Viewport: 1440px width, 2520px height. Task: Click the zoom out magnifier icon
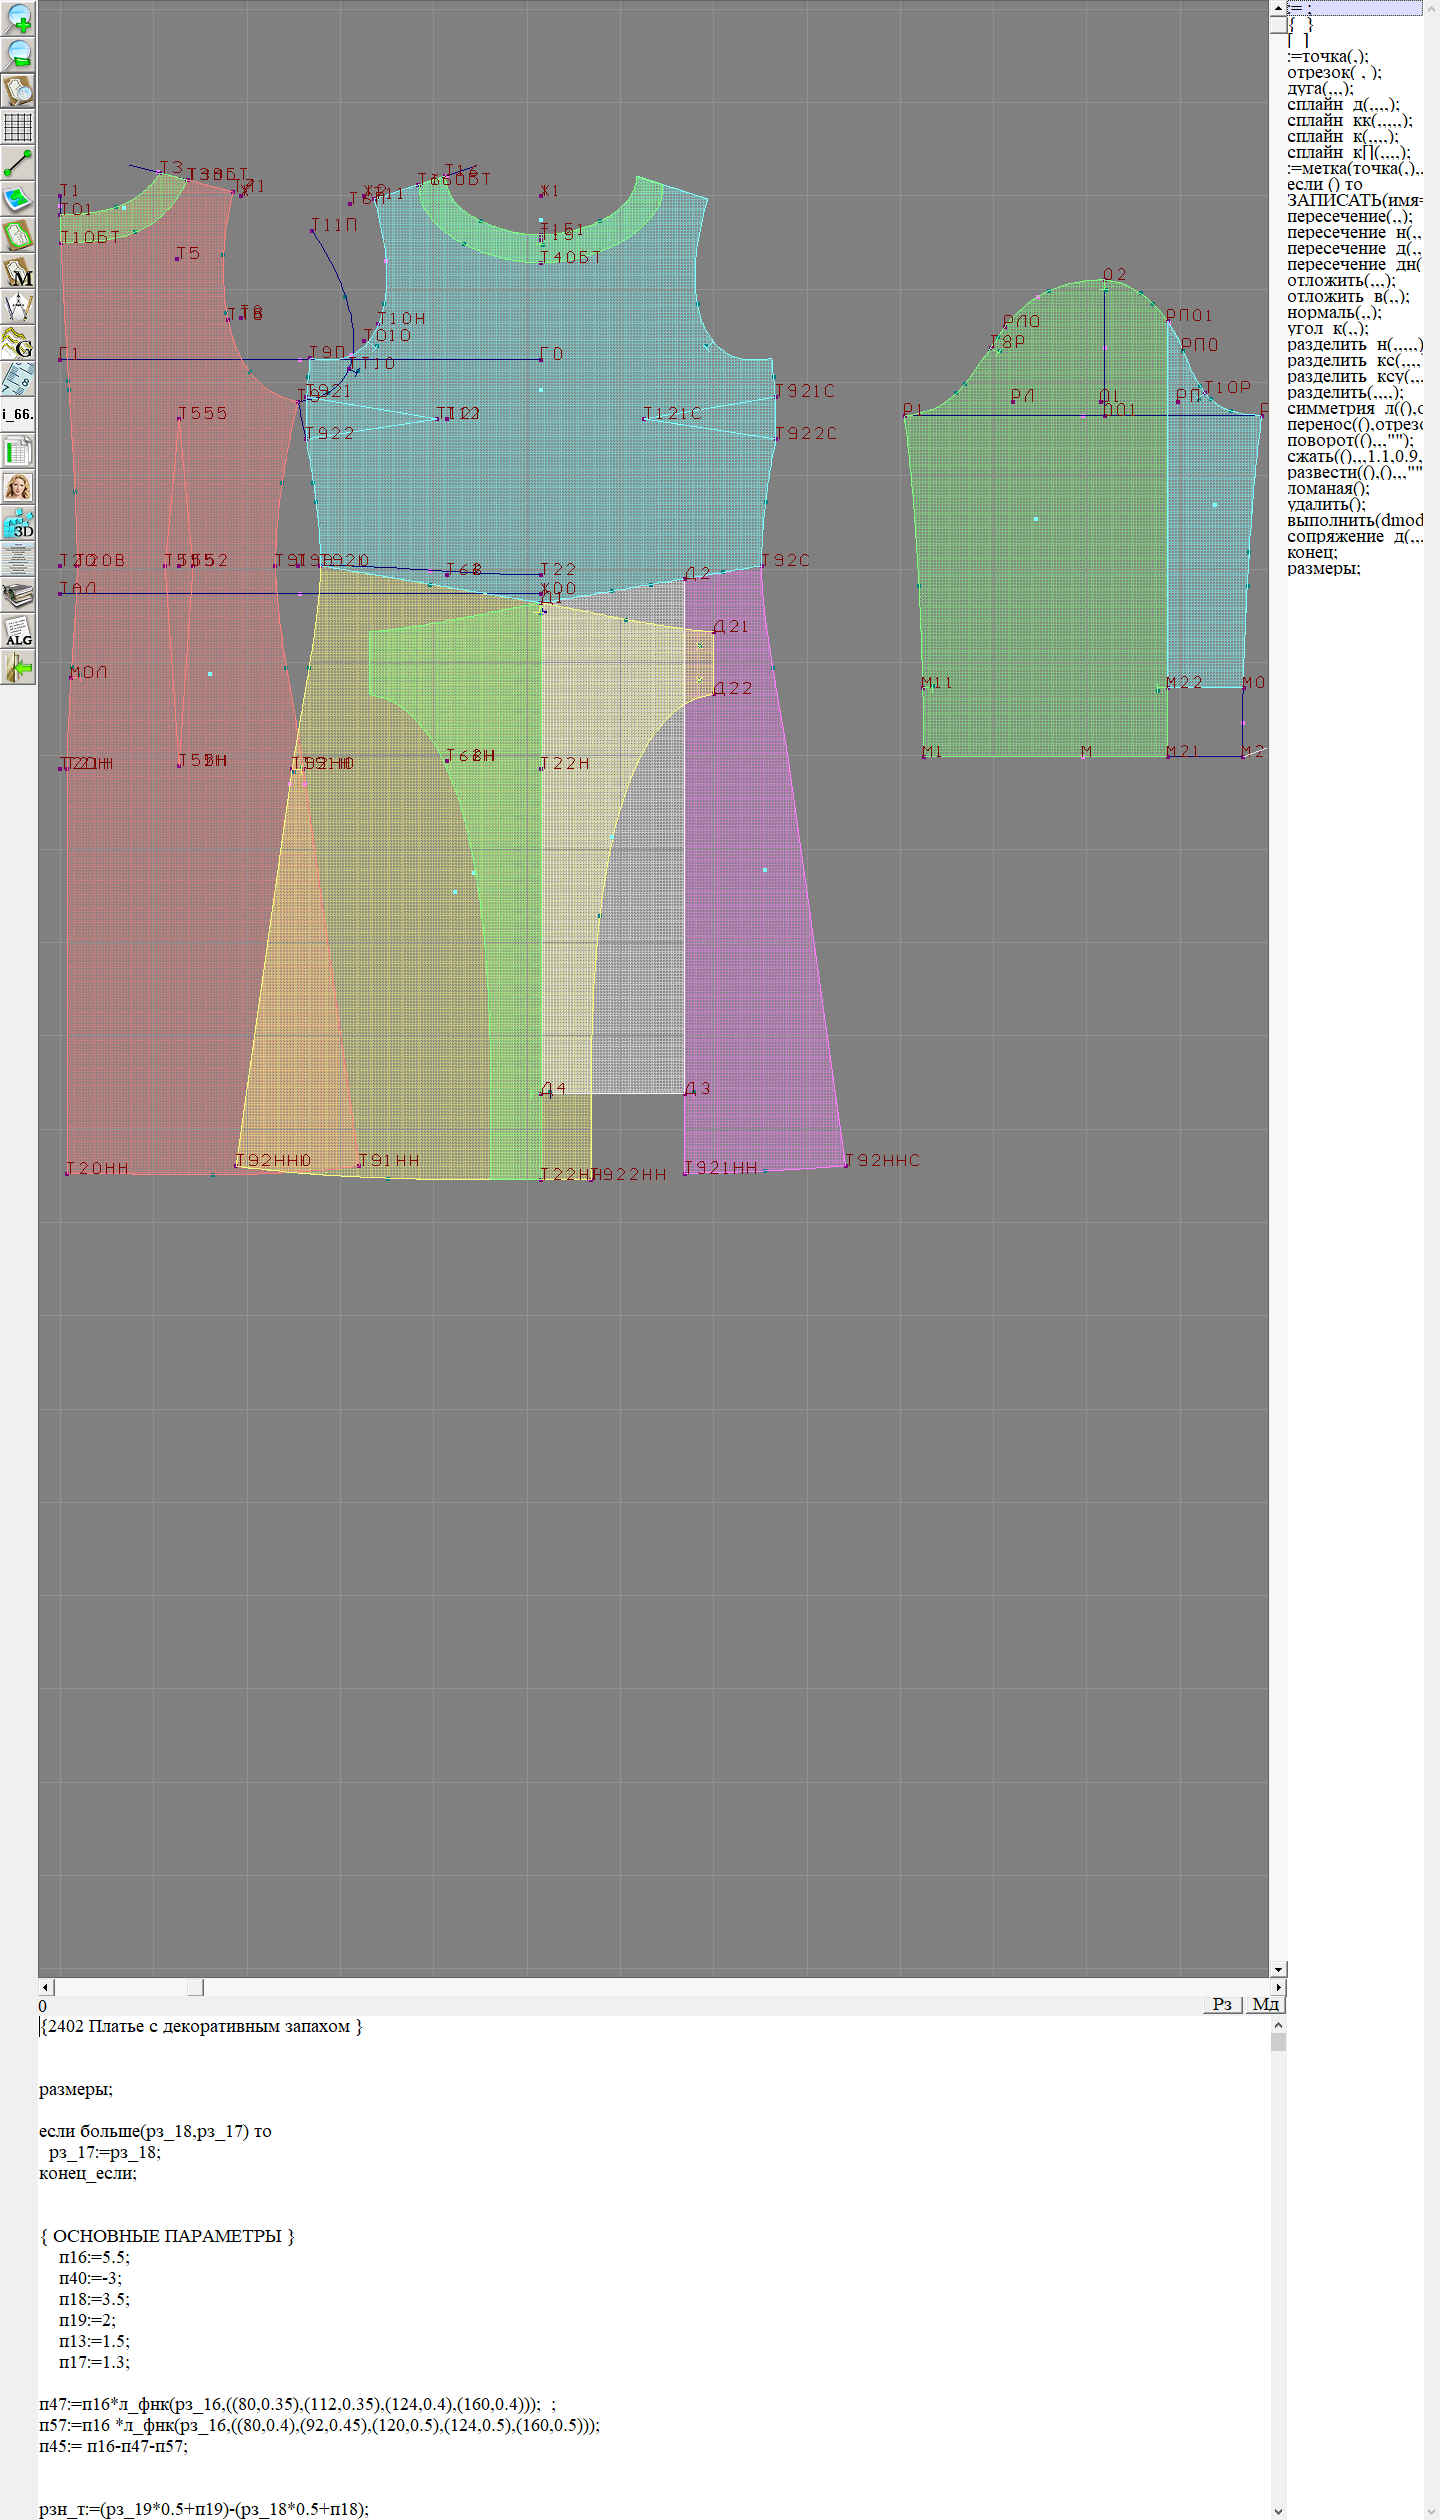(x=18, y=54)
